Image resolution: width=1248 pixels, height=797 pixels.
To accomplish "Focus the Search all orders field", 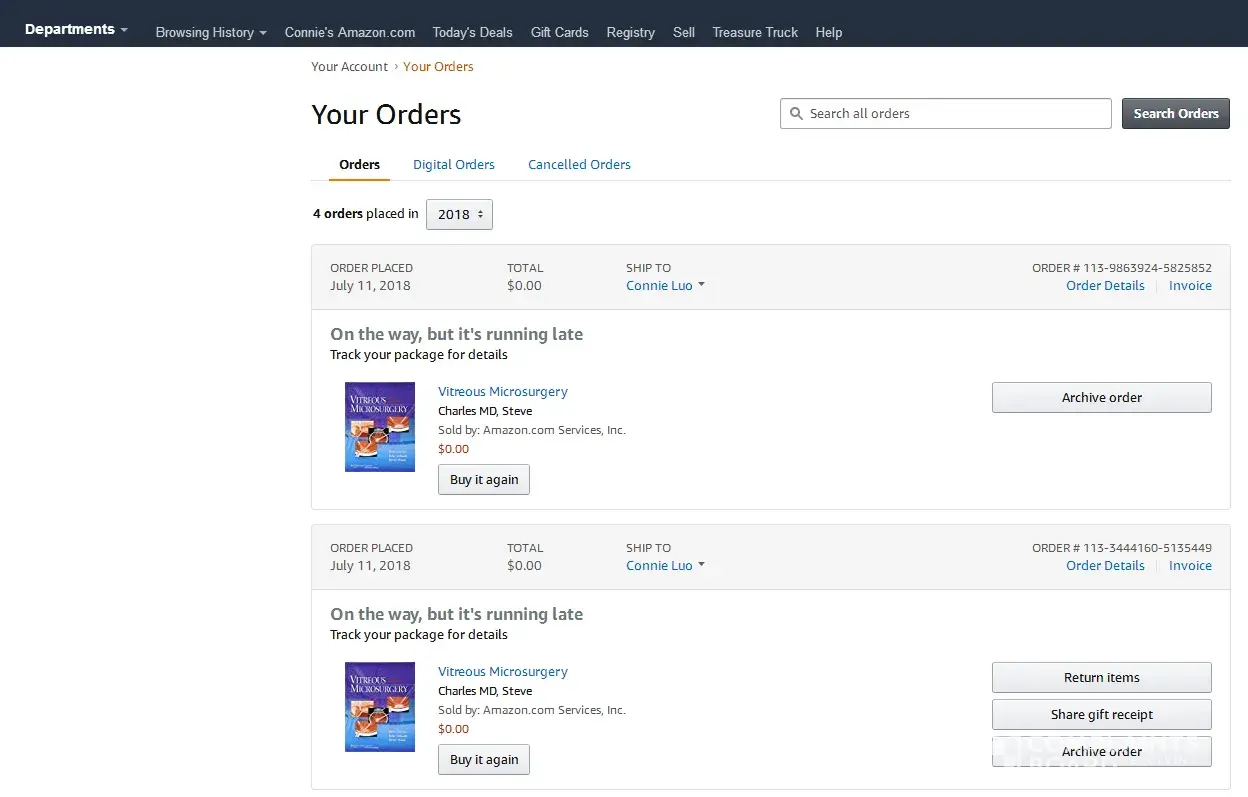I will click(x=955, y=114).
